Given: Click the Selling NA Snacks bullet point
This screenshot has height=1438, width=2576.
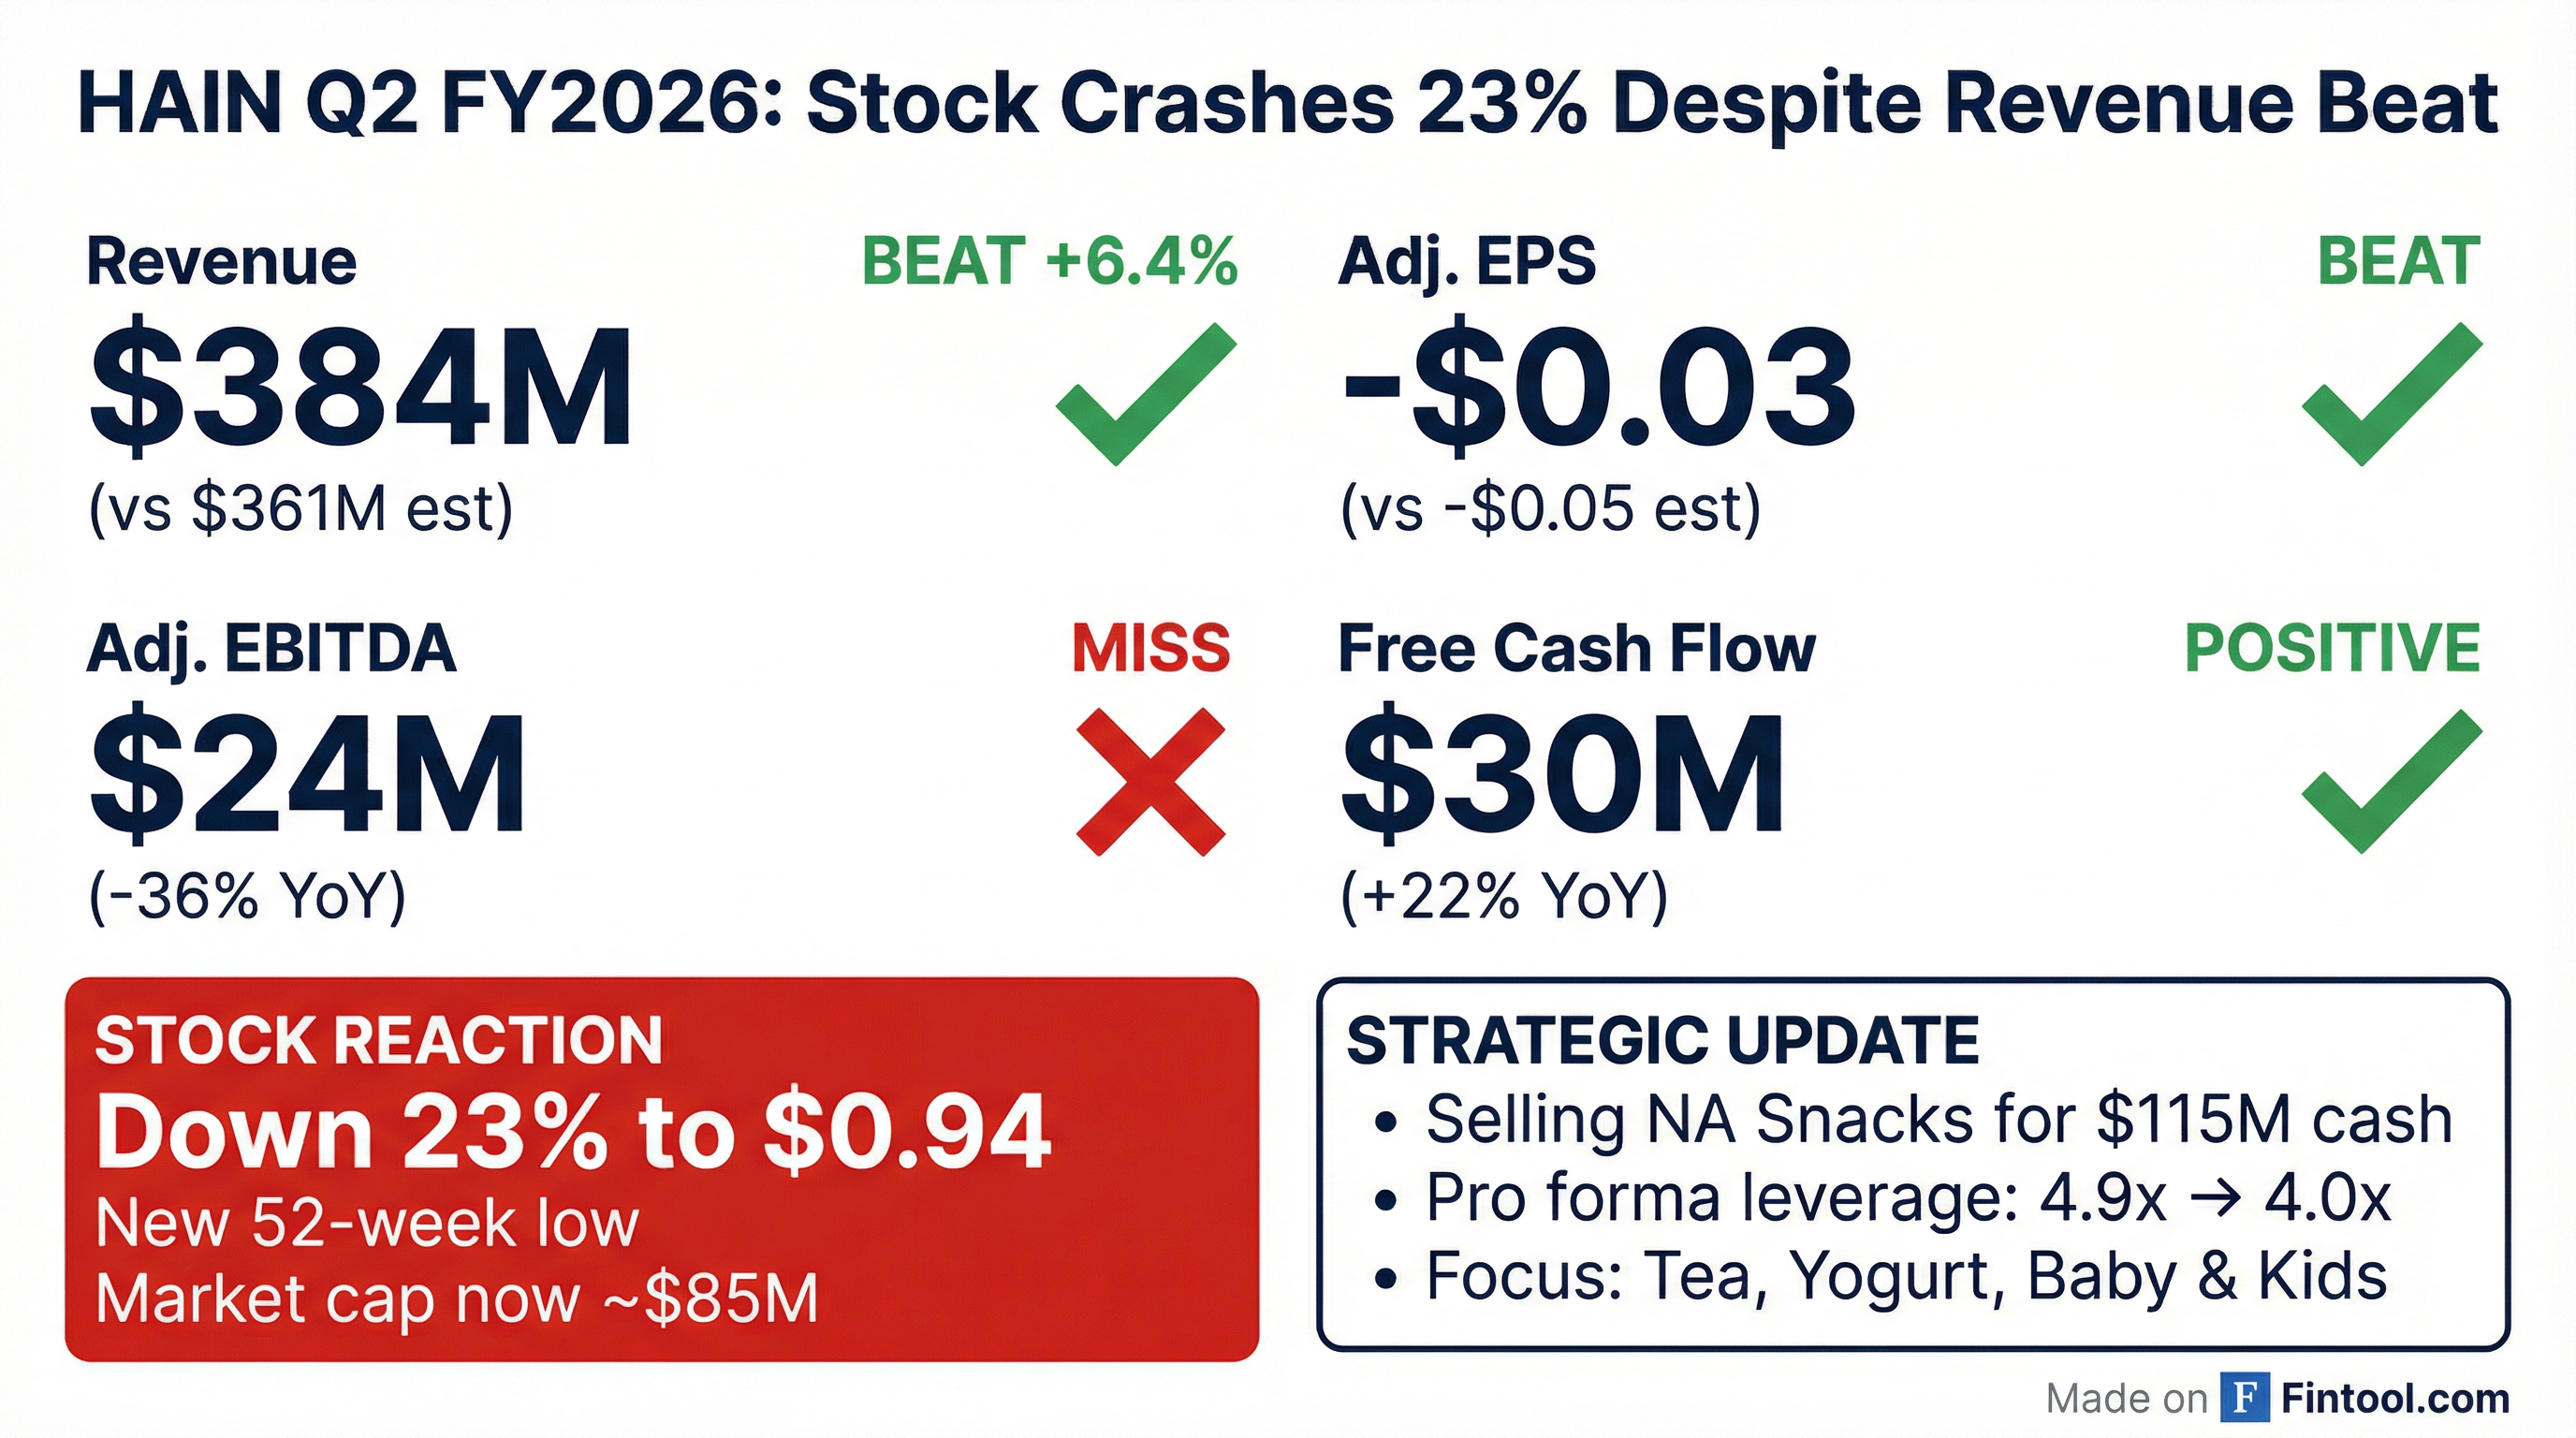Looking at the screenshot, I should pos(1938,1119).
